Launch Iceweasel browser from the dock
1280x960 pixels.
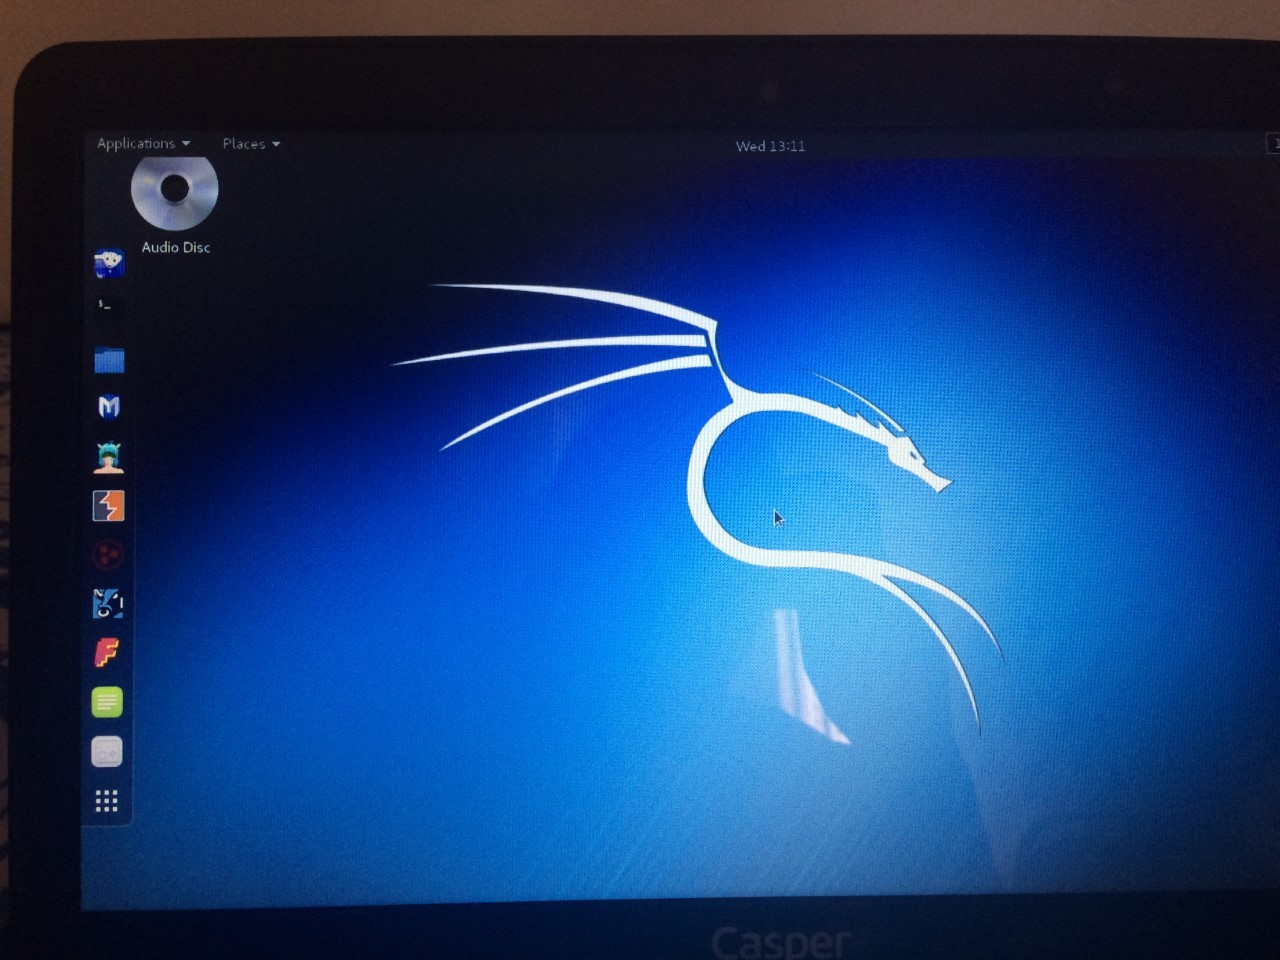click(108, 264)
